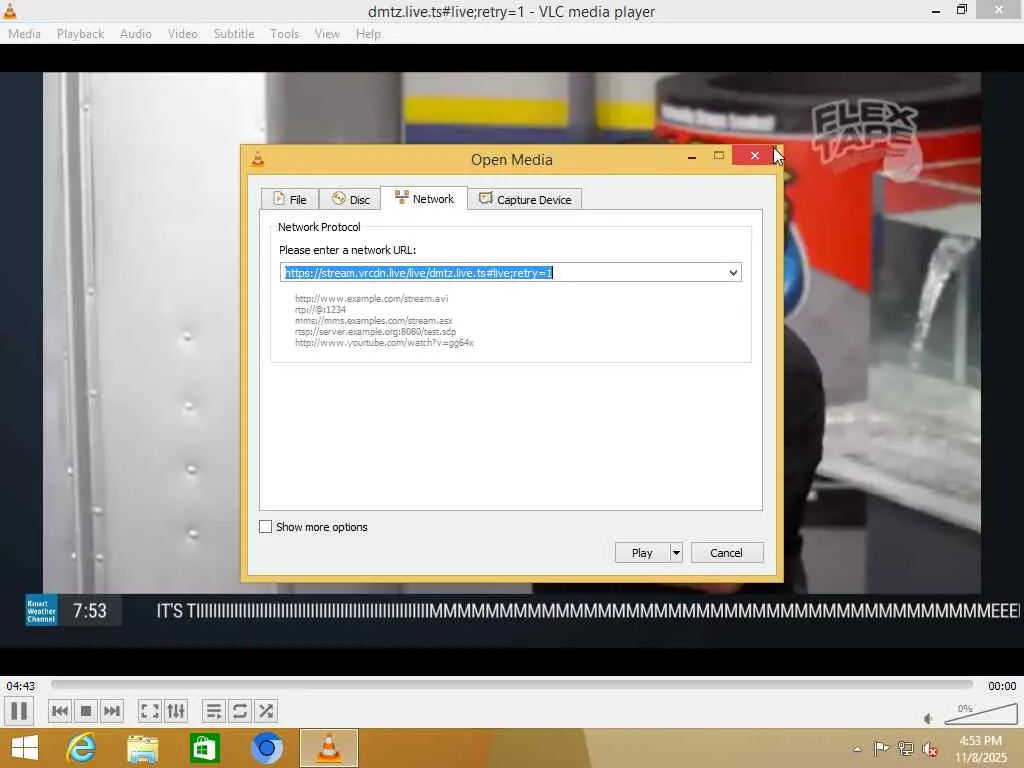Viewport: 1024px width, 768px height.
Task: Click VLC cone icon in main window title bar
Action: [x=10, y=10]
